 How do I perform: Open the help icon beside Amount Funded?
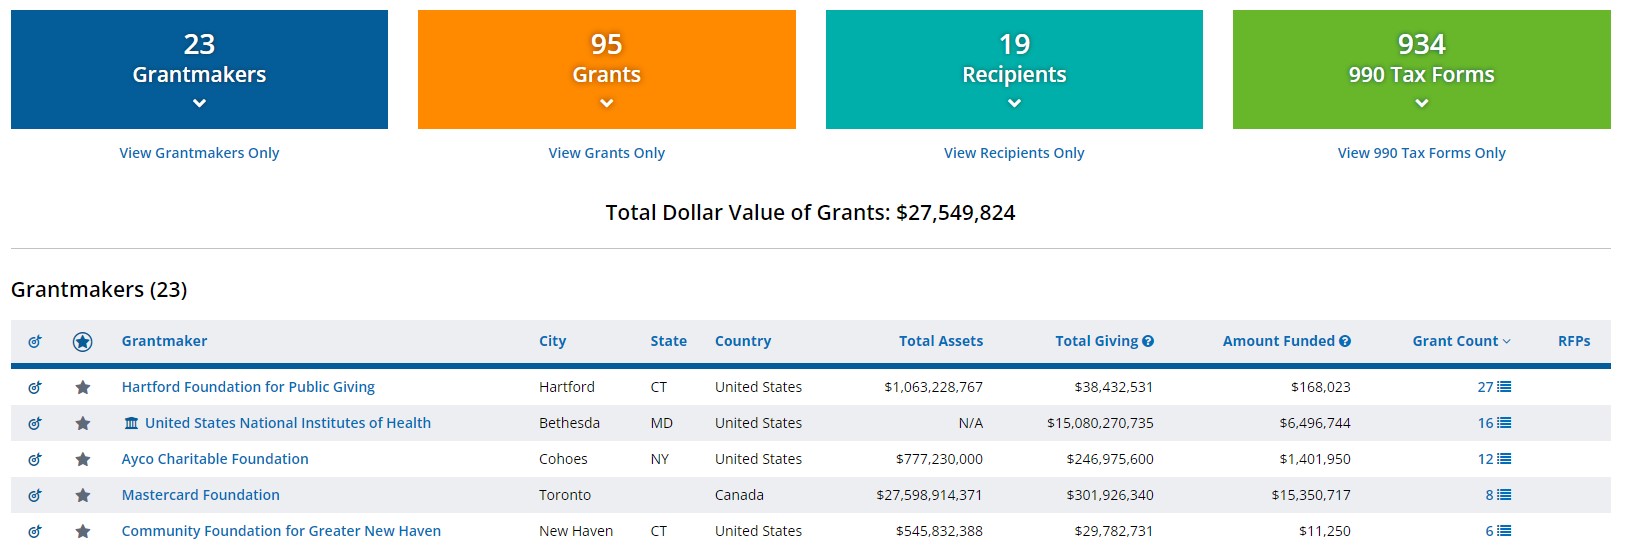click(x=1345, y=341)
